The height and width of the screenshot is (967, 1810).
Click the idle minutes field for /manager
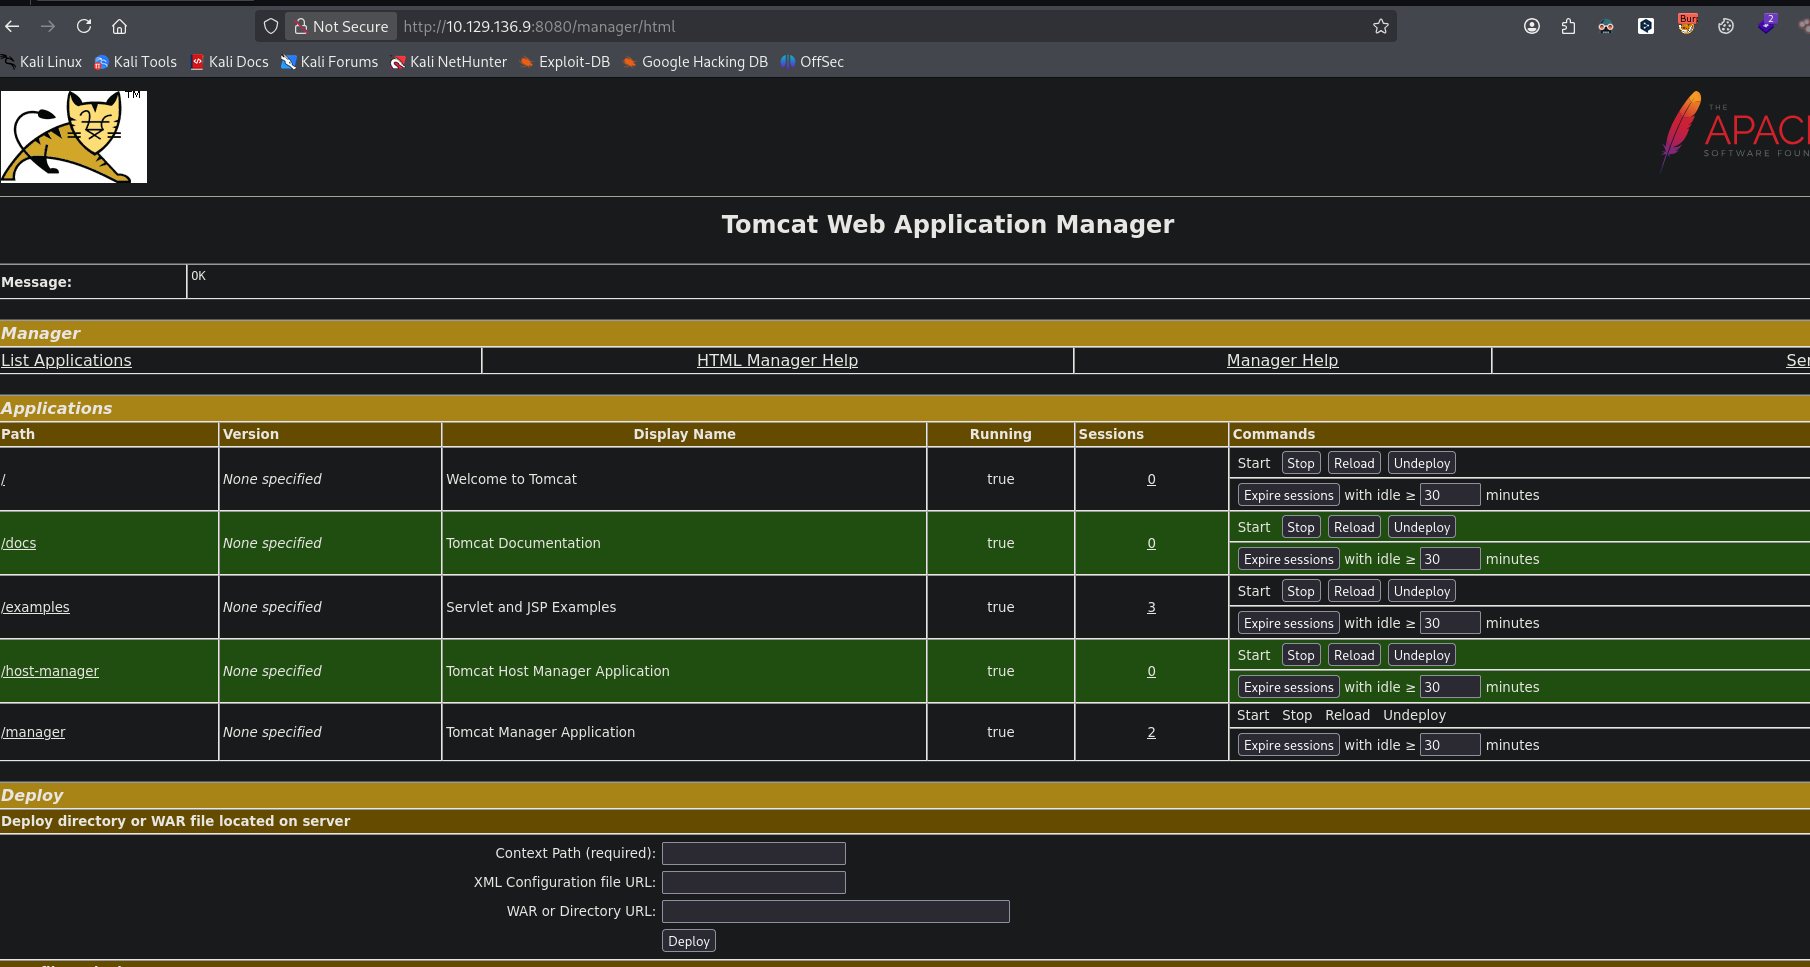[x=1450, y=745]
